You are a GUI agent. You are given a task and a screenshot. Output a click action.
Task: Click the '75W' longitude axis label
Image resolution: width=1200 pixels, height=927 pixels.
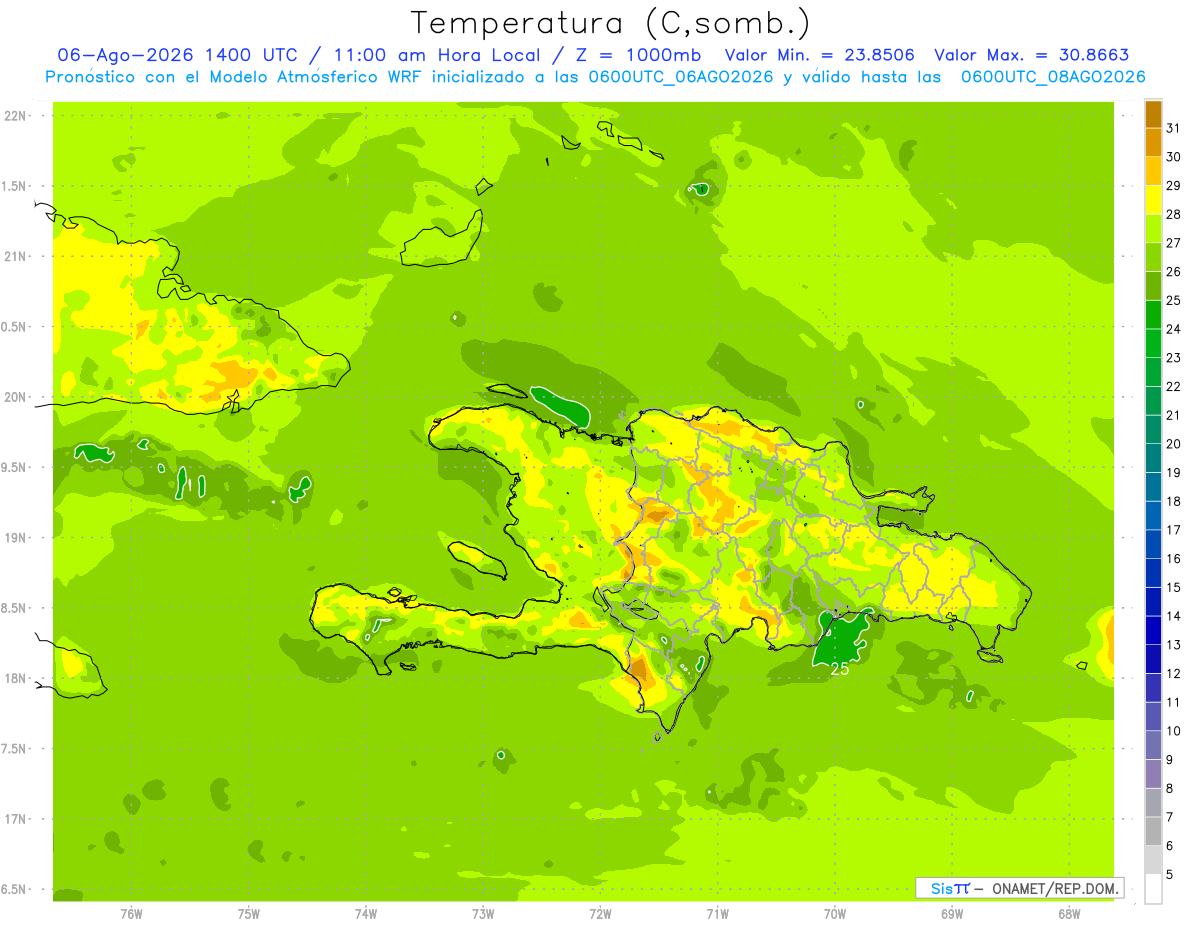249,914
